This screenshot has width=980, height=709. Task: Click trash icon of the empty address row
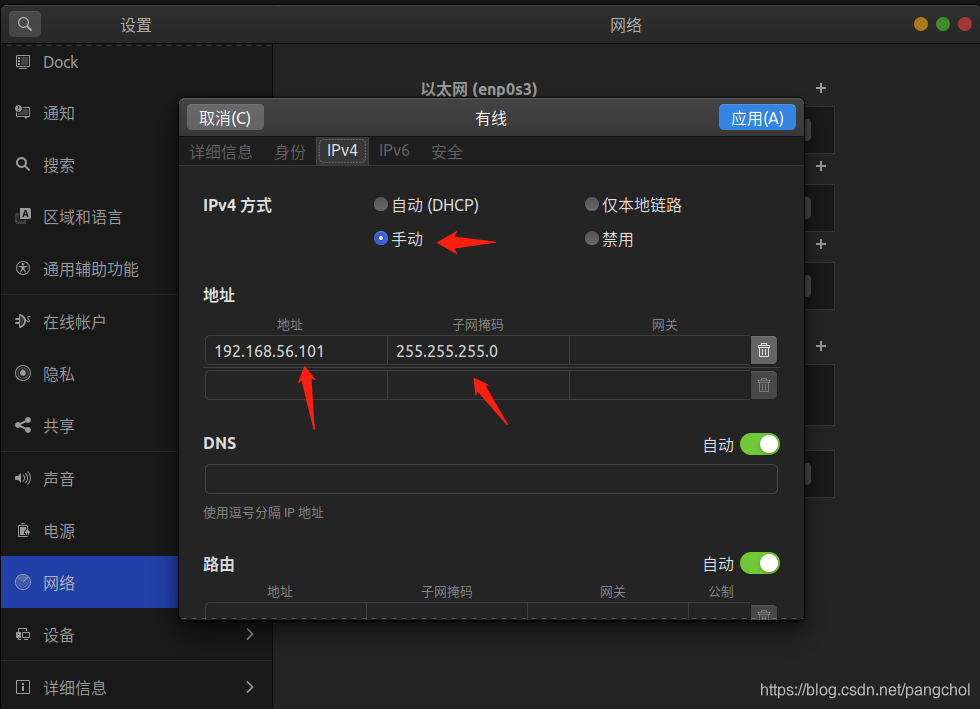(x=764, y=385)
